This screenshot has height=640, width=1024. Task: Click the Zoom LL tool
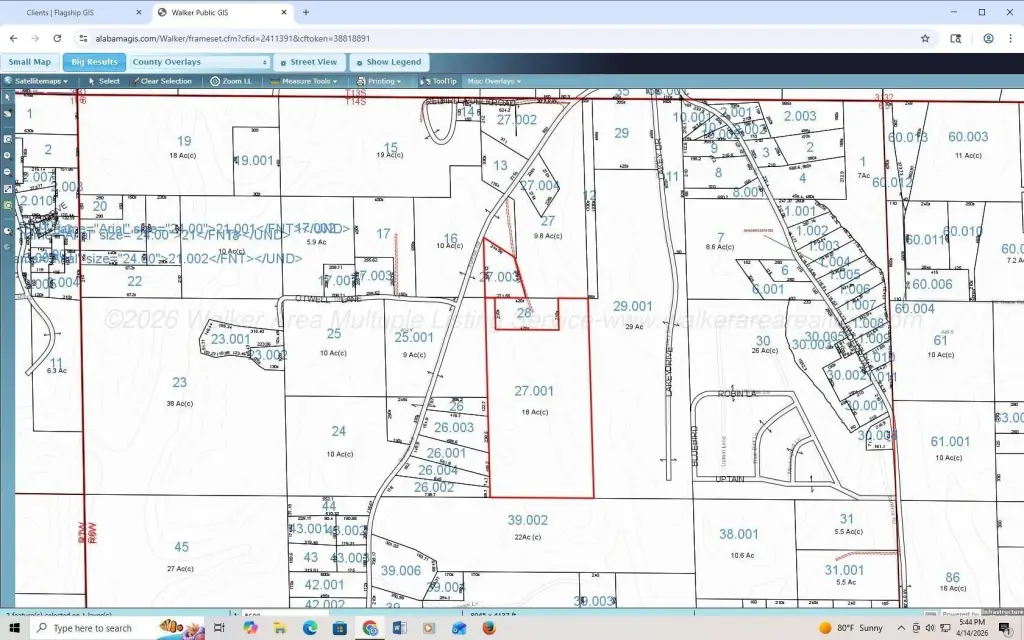[x=231, y=81]
